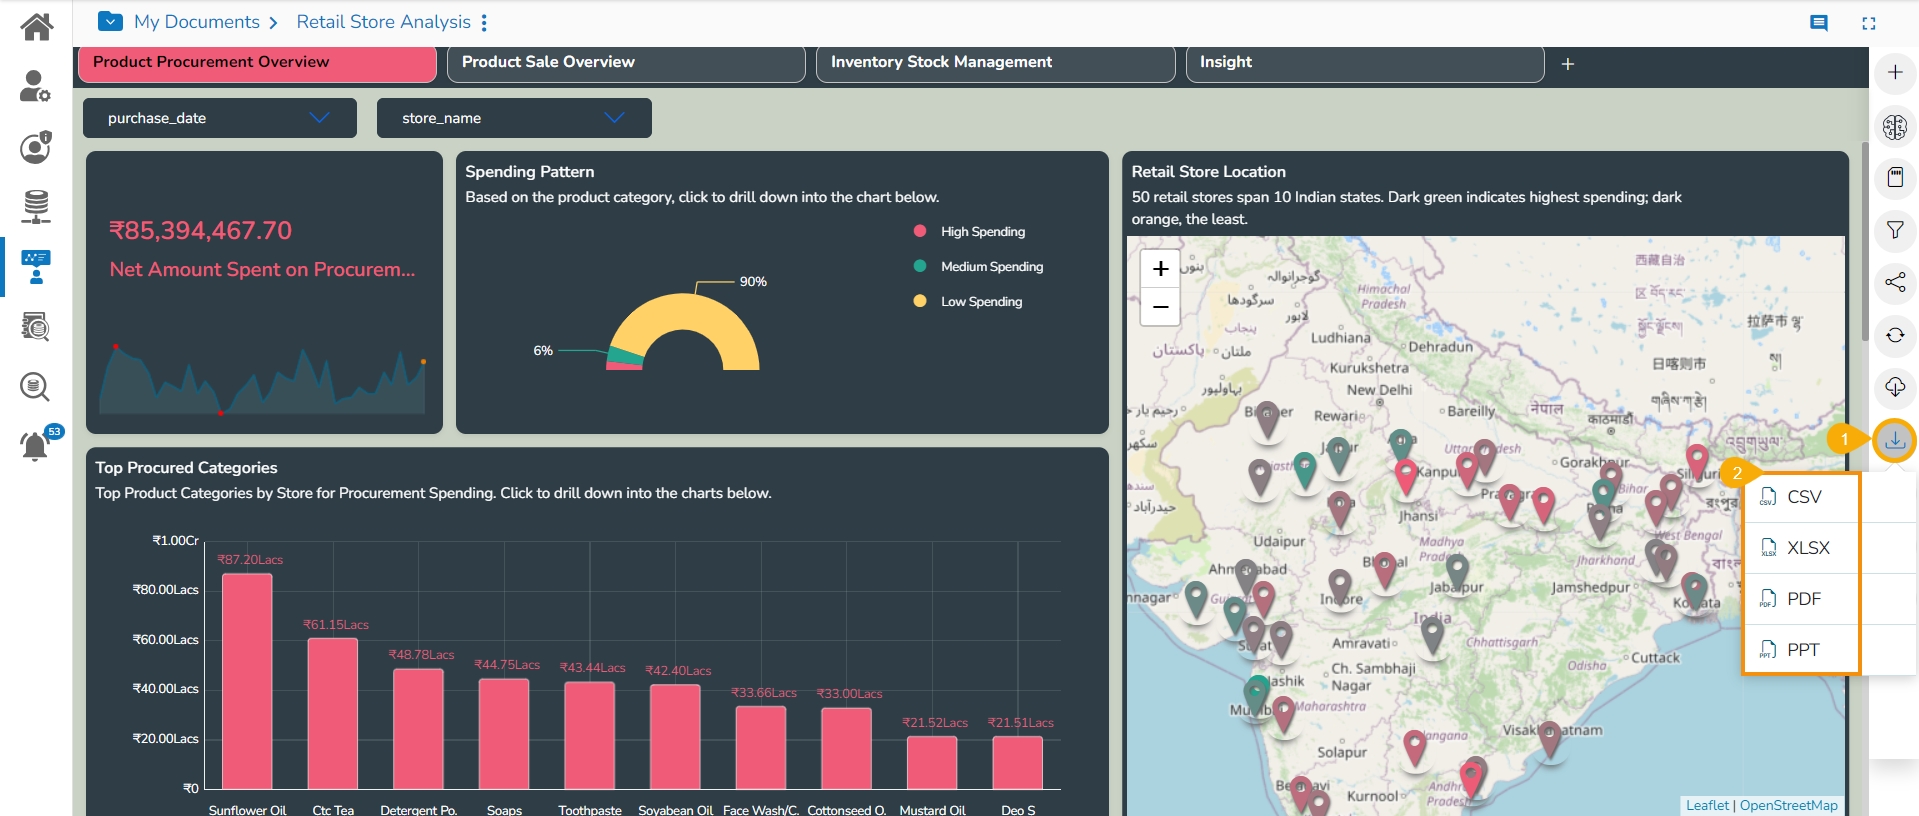The width and height of the screenshot is (1919, 816).
Task: Select XLSX from the export menu
Action: click(1806, 548)
